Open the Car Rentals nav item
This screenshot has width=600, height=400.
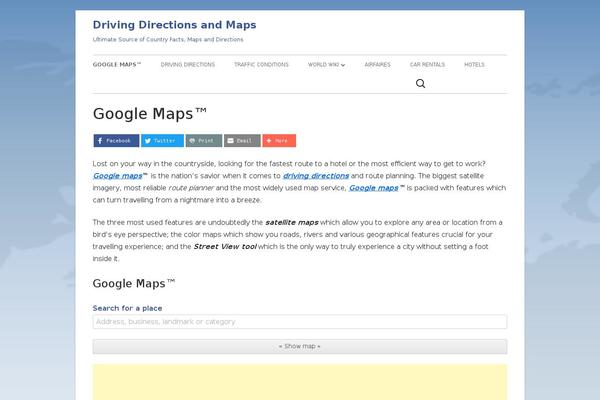coord(427,65)
